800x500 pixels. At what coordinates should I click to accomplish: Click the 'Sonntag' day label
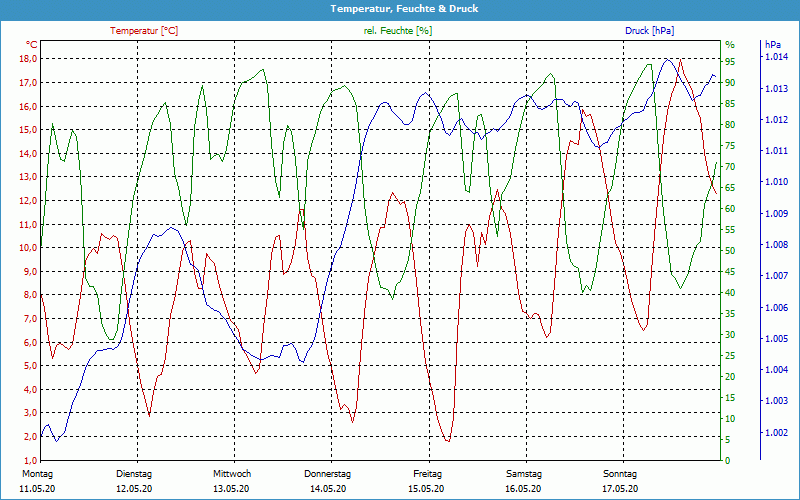620,474
